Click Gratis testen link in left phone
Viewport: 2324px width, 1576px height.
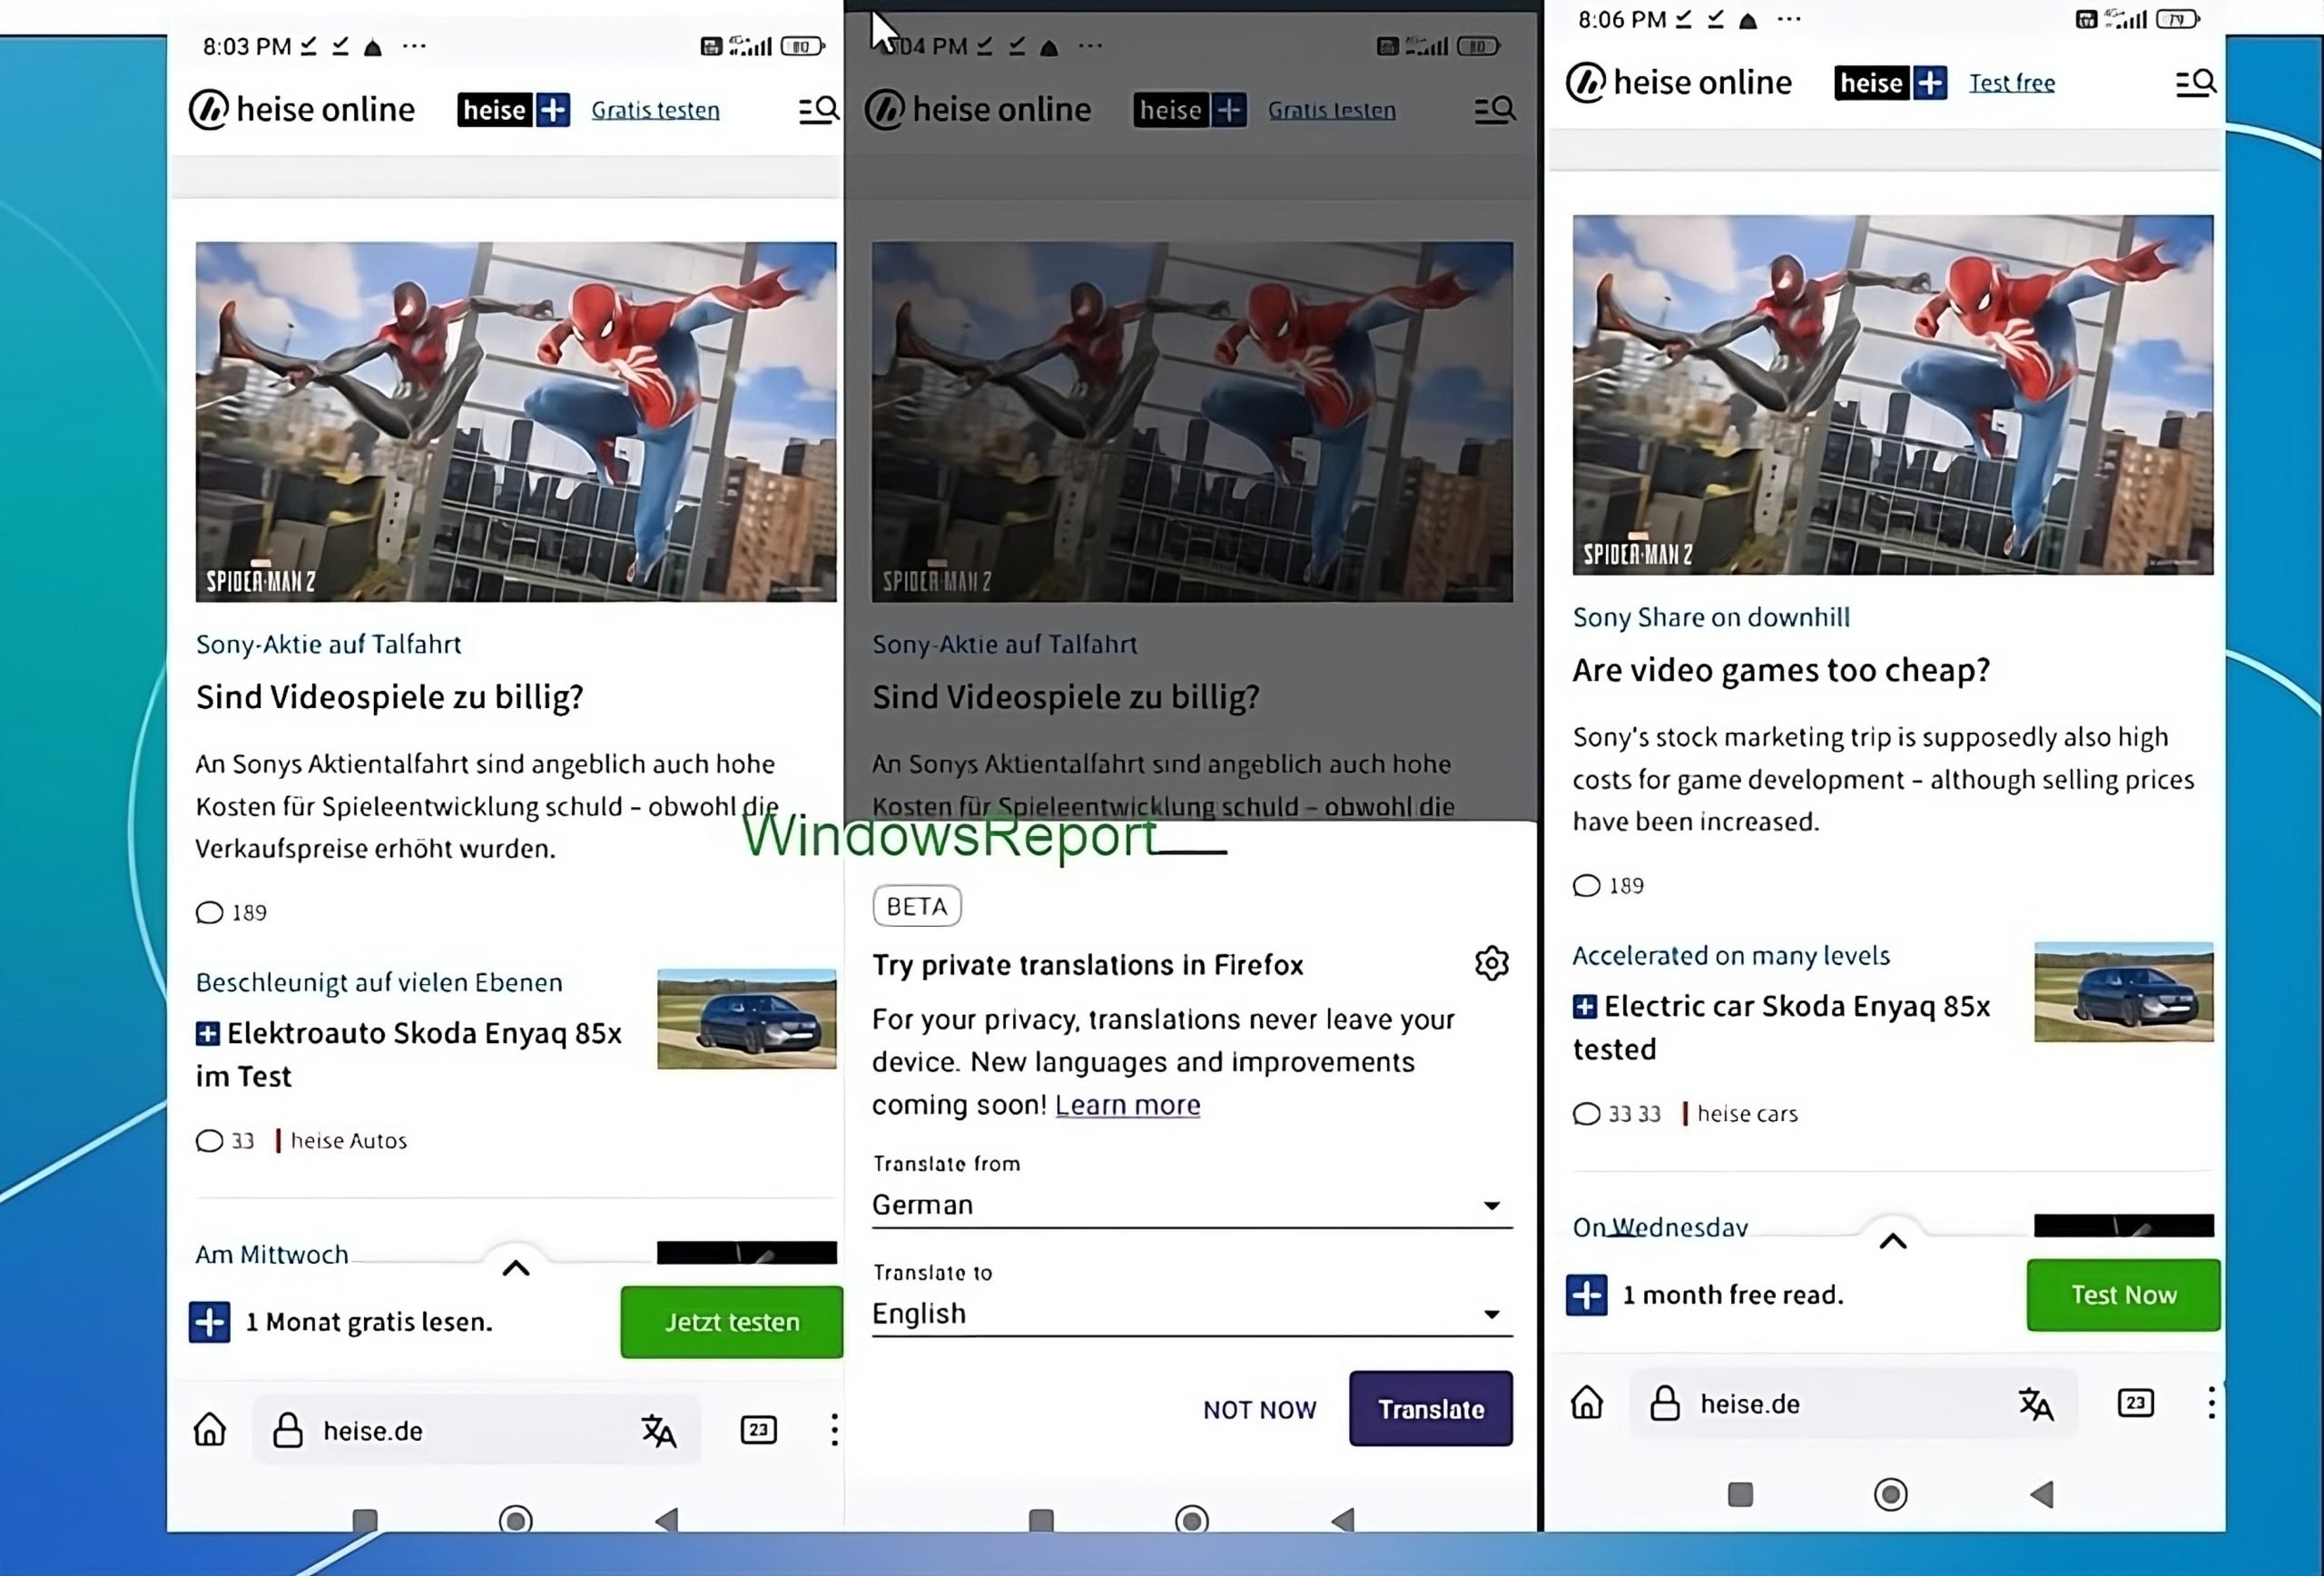pos(655,110)
